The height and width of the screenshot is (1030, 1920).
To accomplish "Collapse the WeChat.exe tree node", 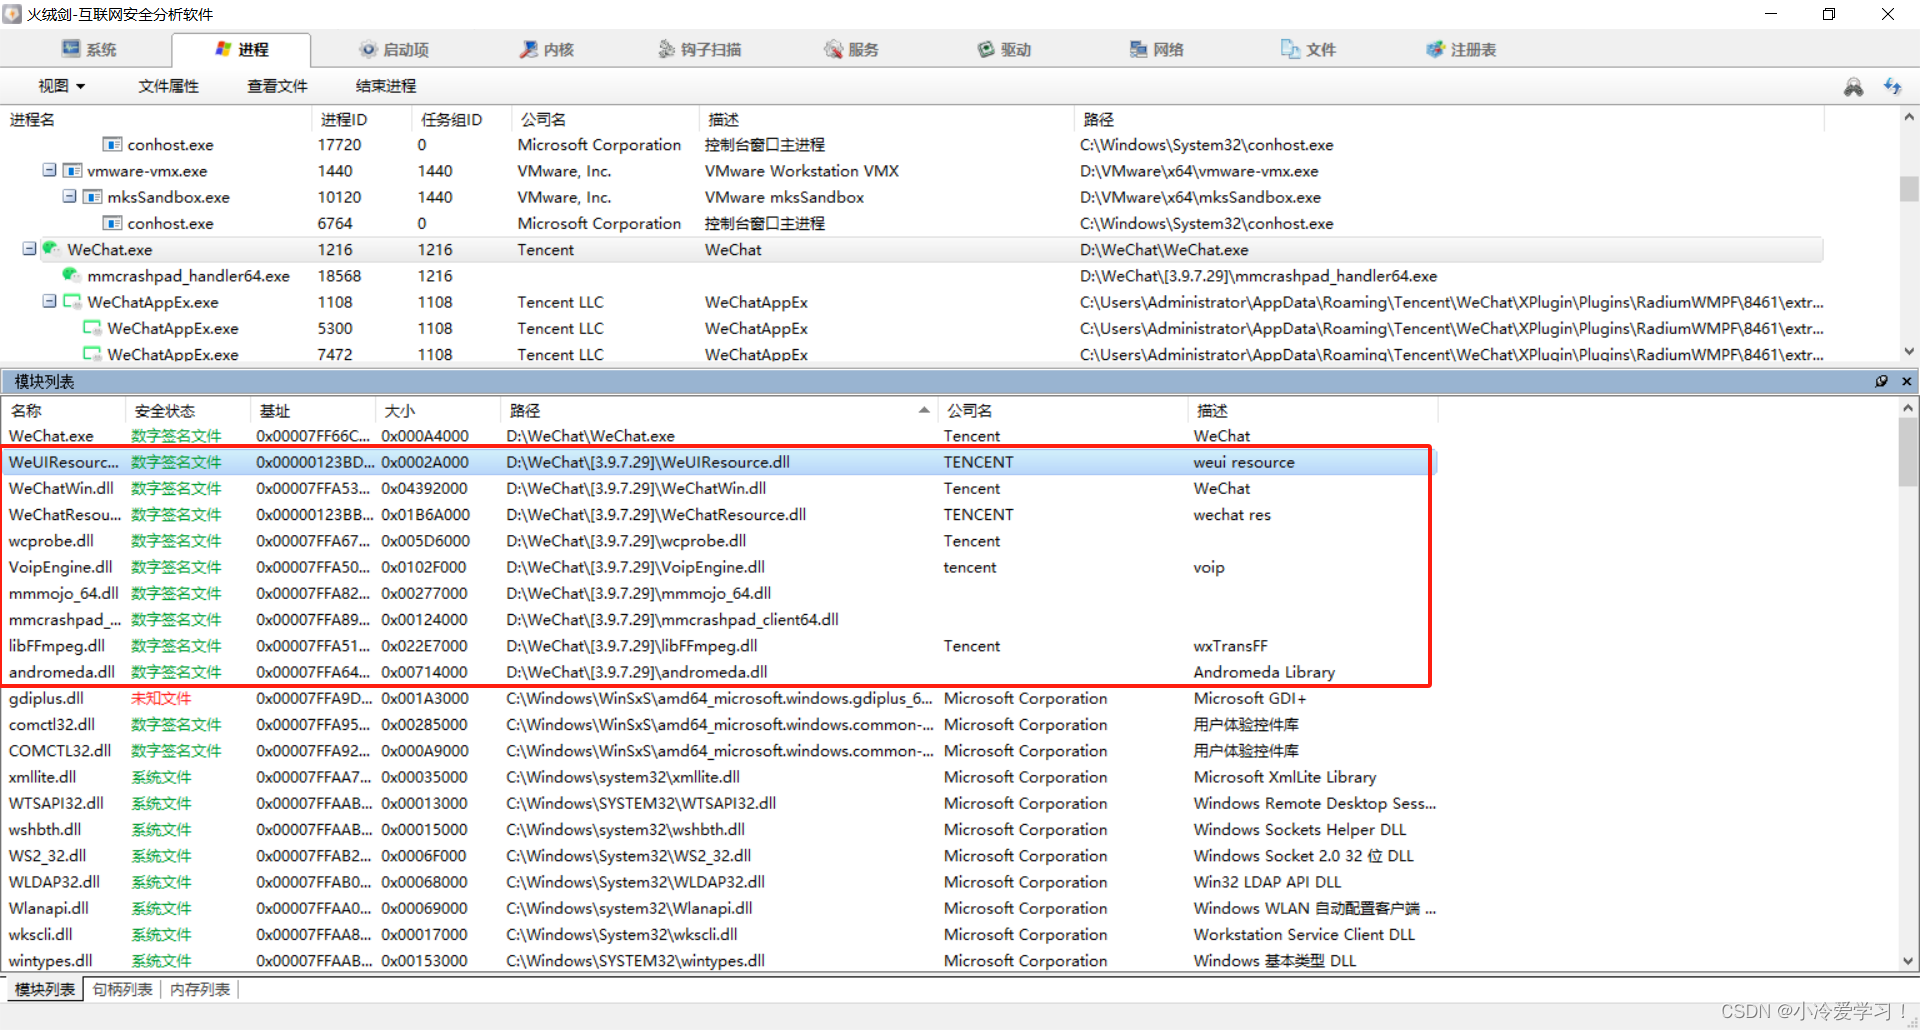I will click(x=29, y=248).
